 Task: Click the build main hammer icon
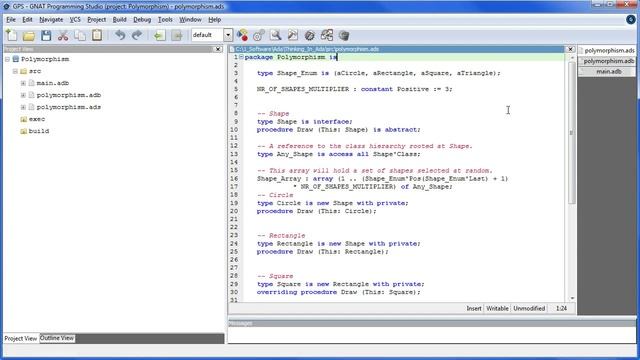[293, 36]
